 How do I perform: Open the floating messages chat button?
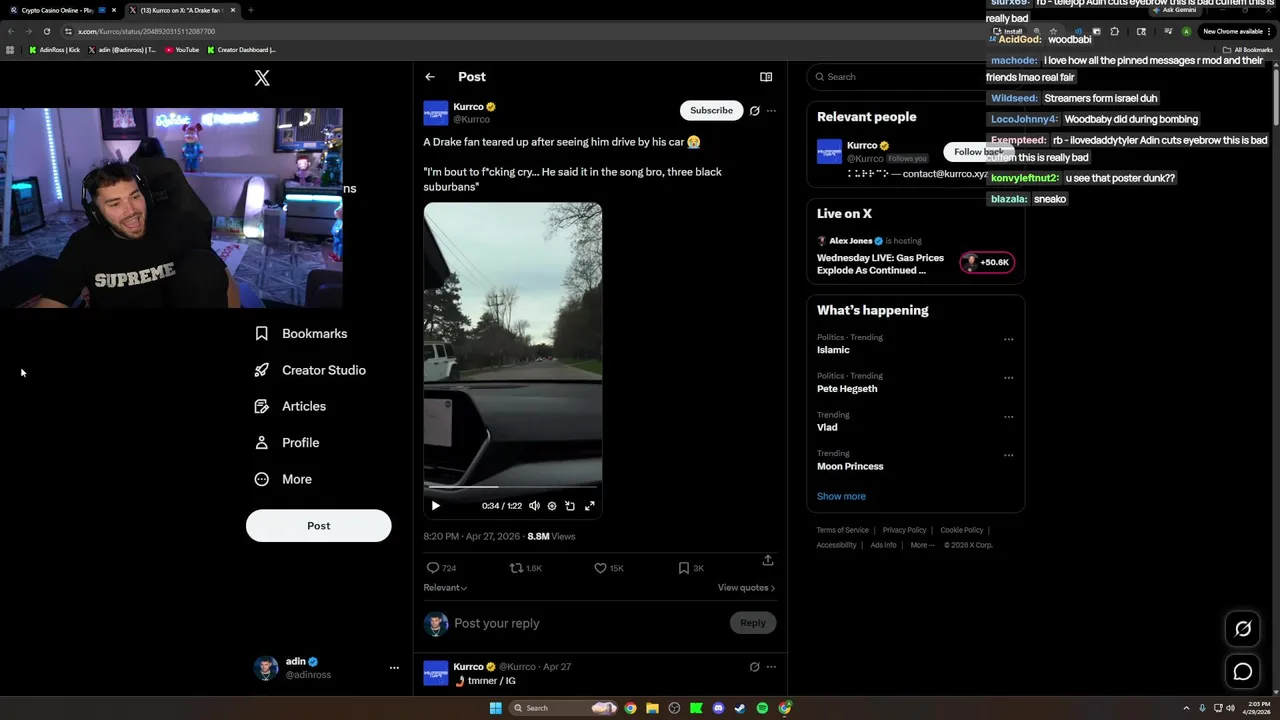[x=1243, y=672]
